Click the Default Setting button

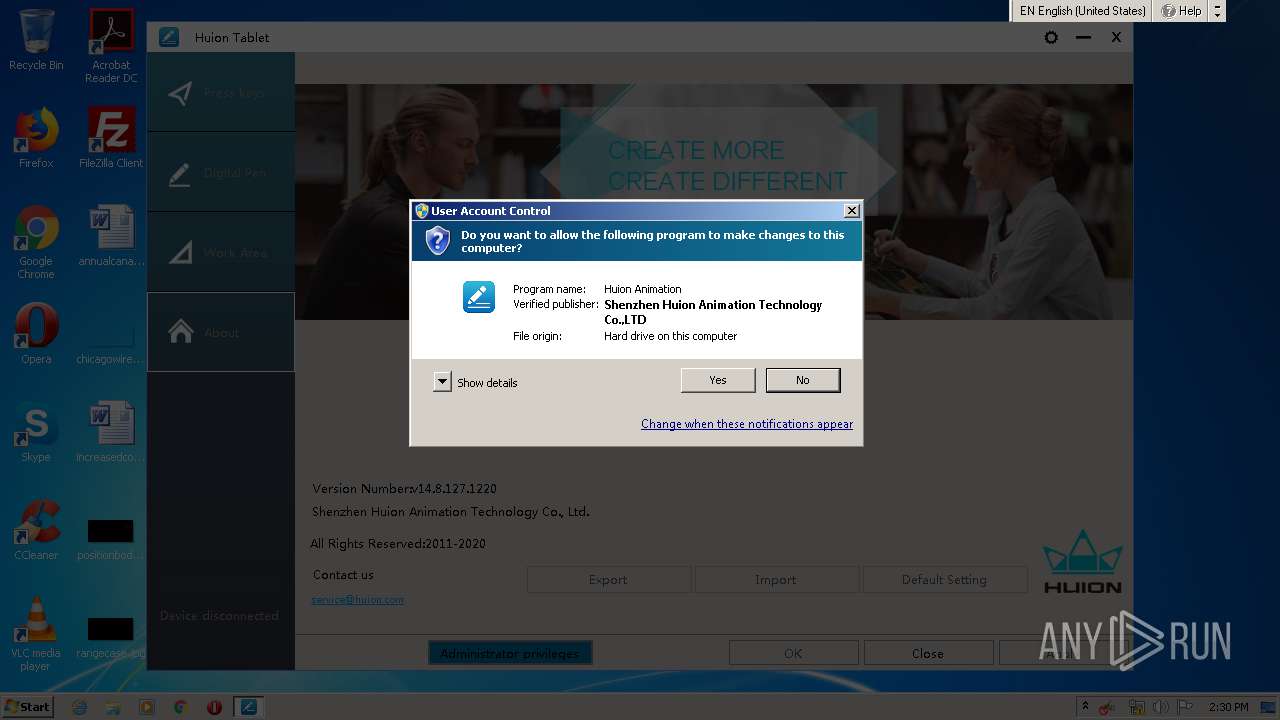tap(944, 580)
